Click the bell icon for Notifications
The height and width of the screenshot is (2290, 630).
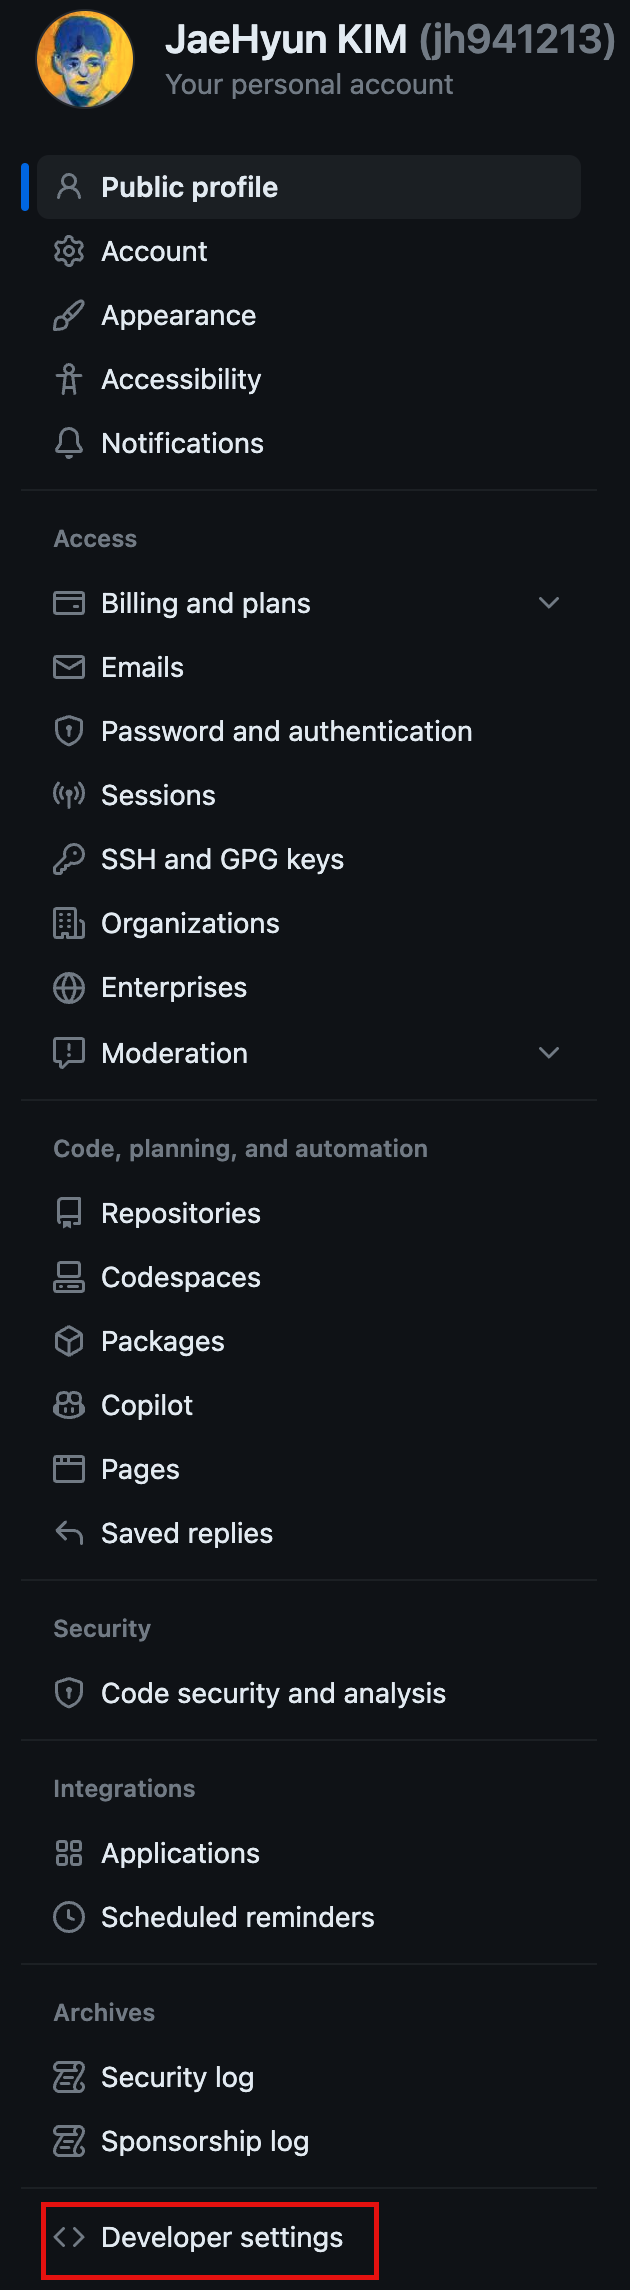[x=69, y=443]
